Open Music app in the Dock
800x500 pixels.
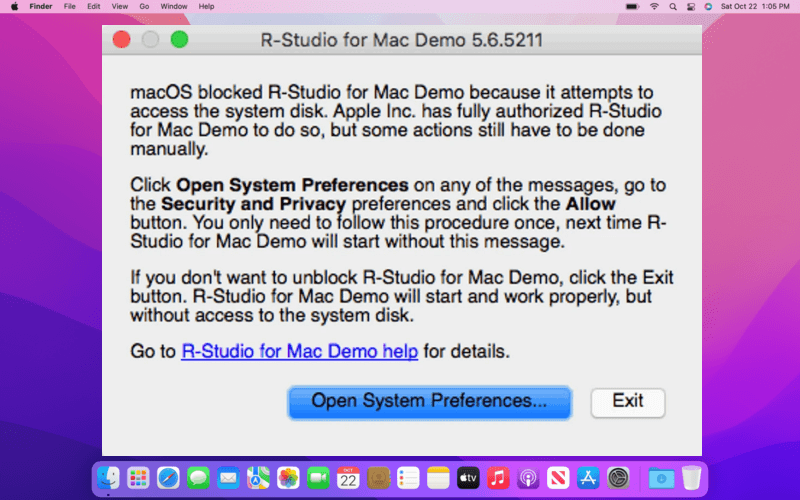pos(498,479)
